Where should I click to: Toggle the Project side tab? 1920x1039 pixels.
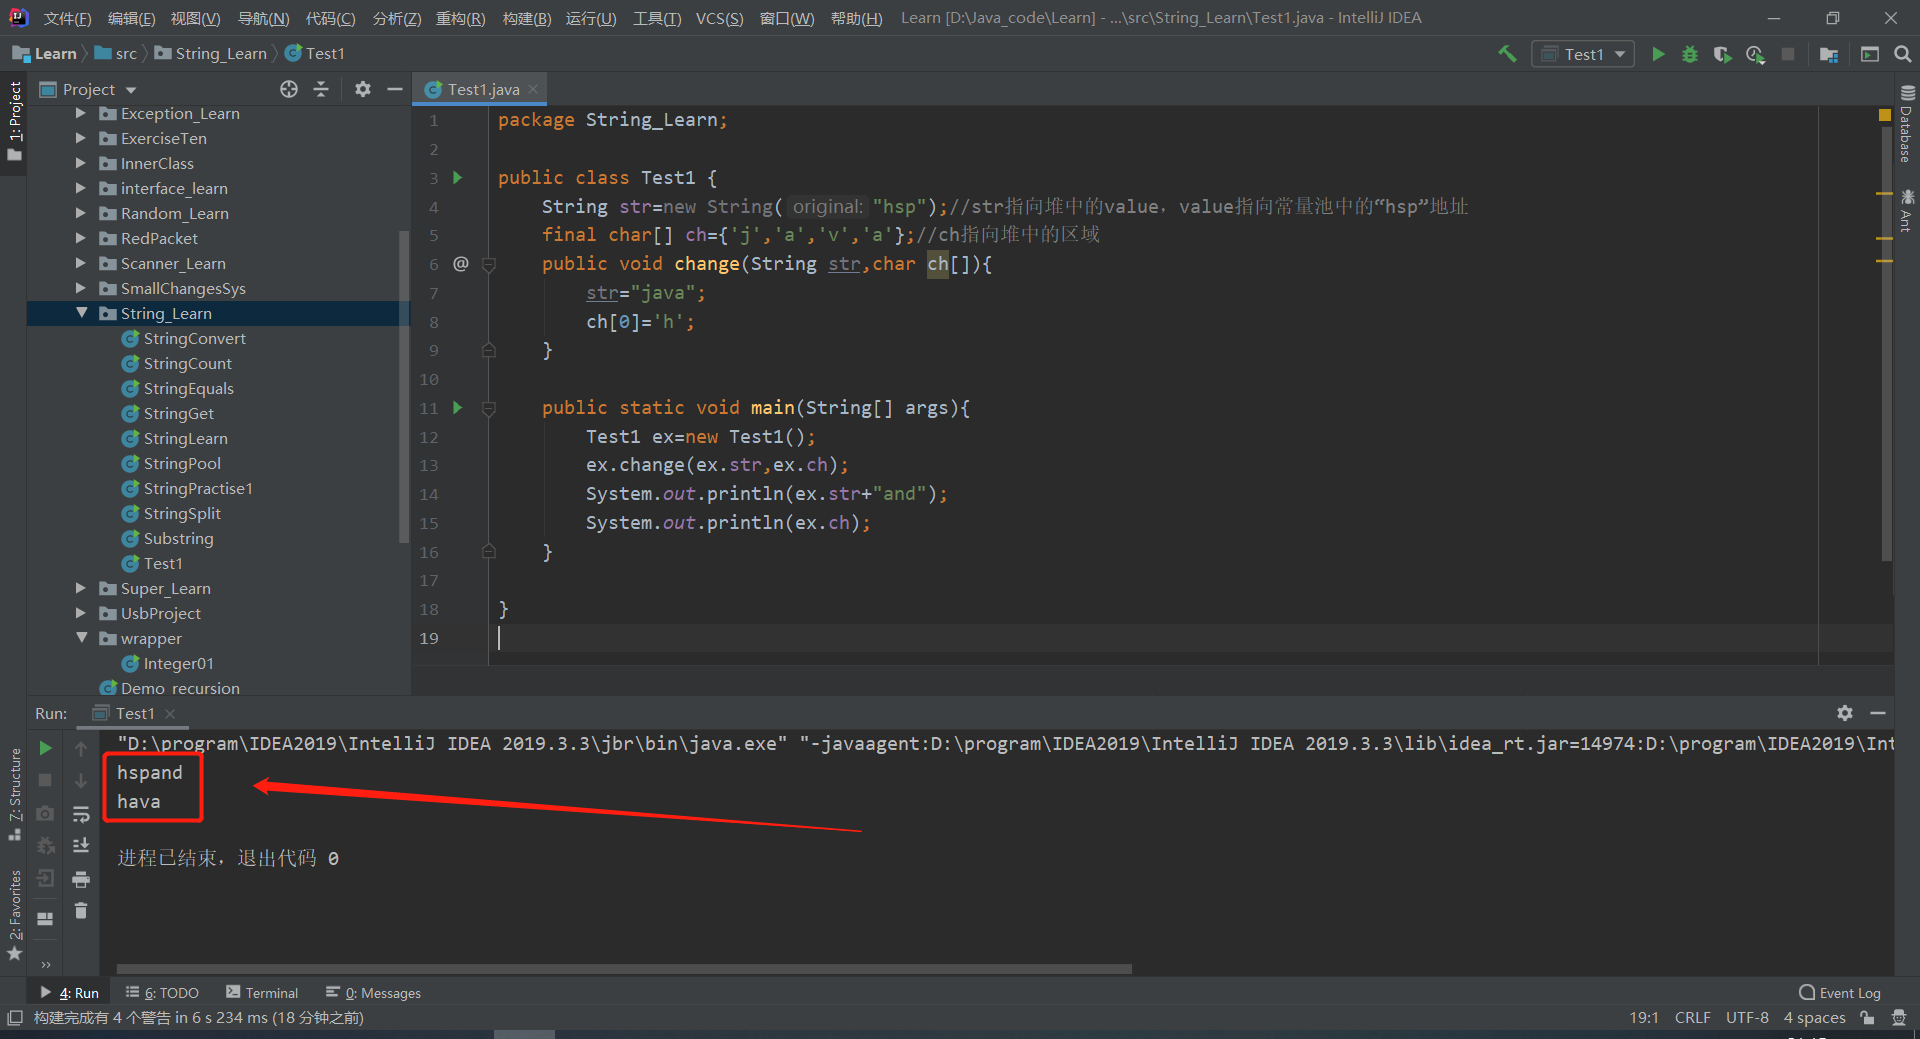coord(14,120)
